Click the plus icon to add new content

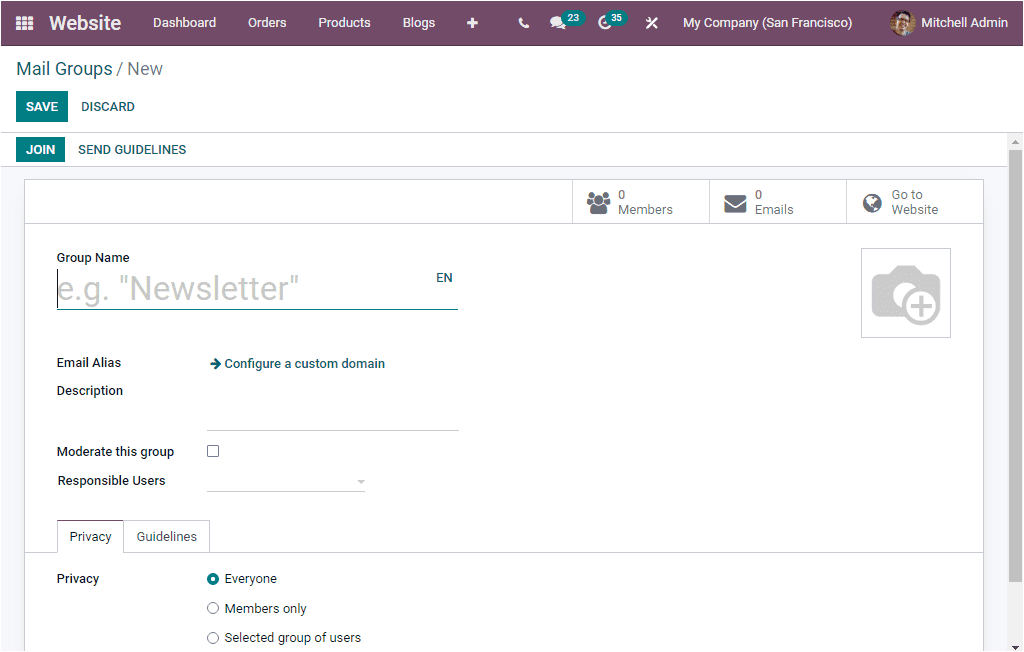pos(472,22)
